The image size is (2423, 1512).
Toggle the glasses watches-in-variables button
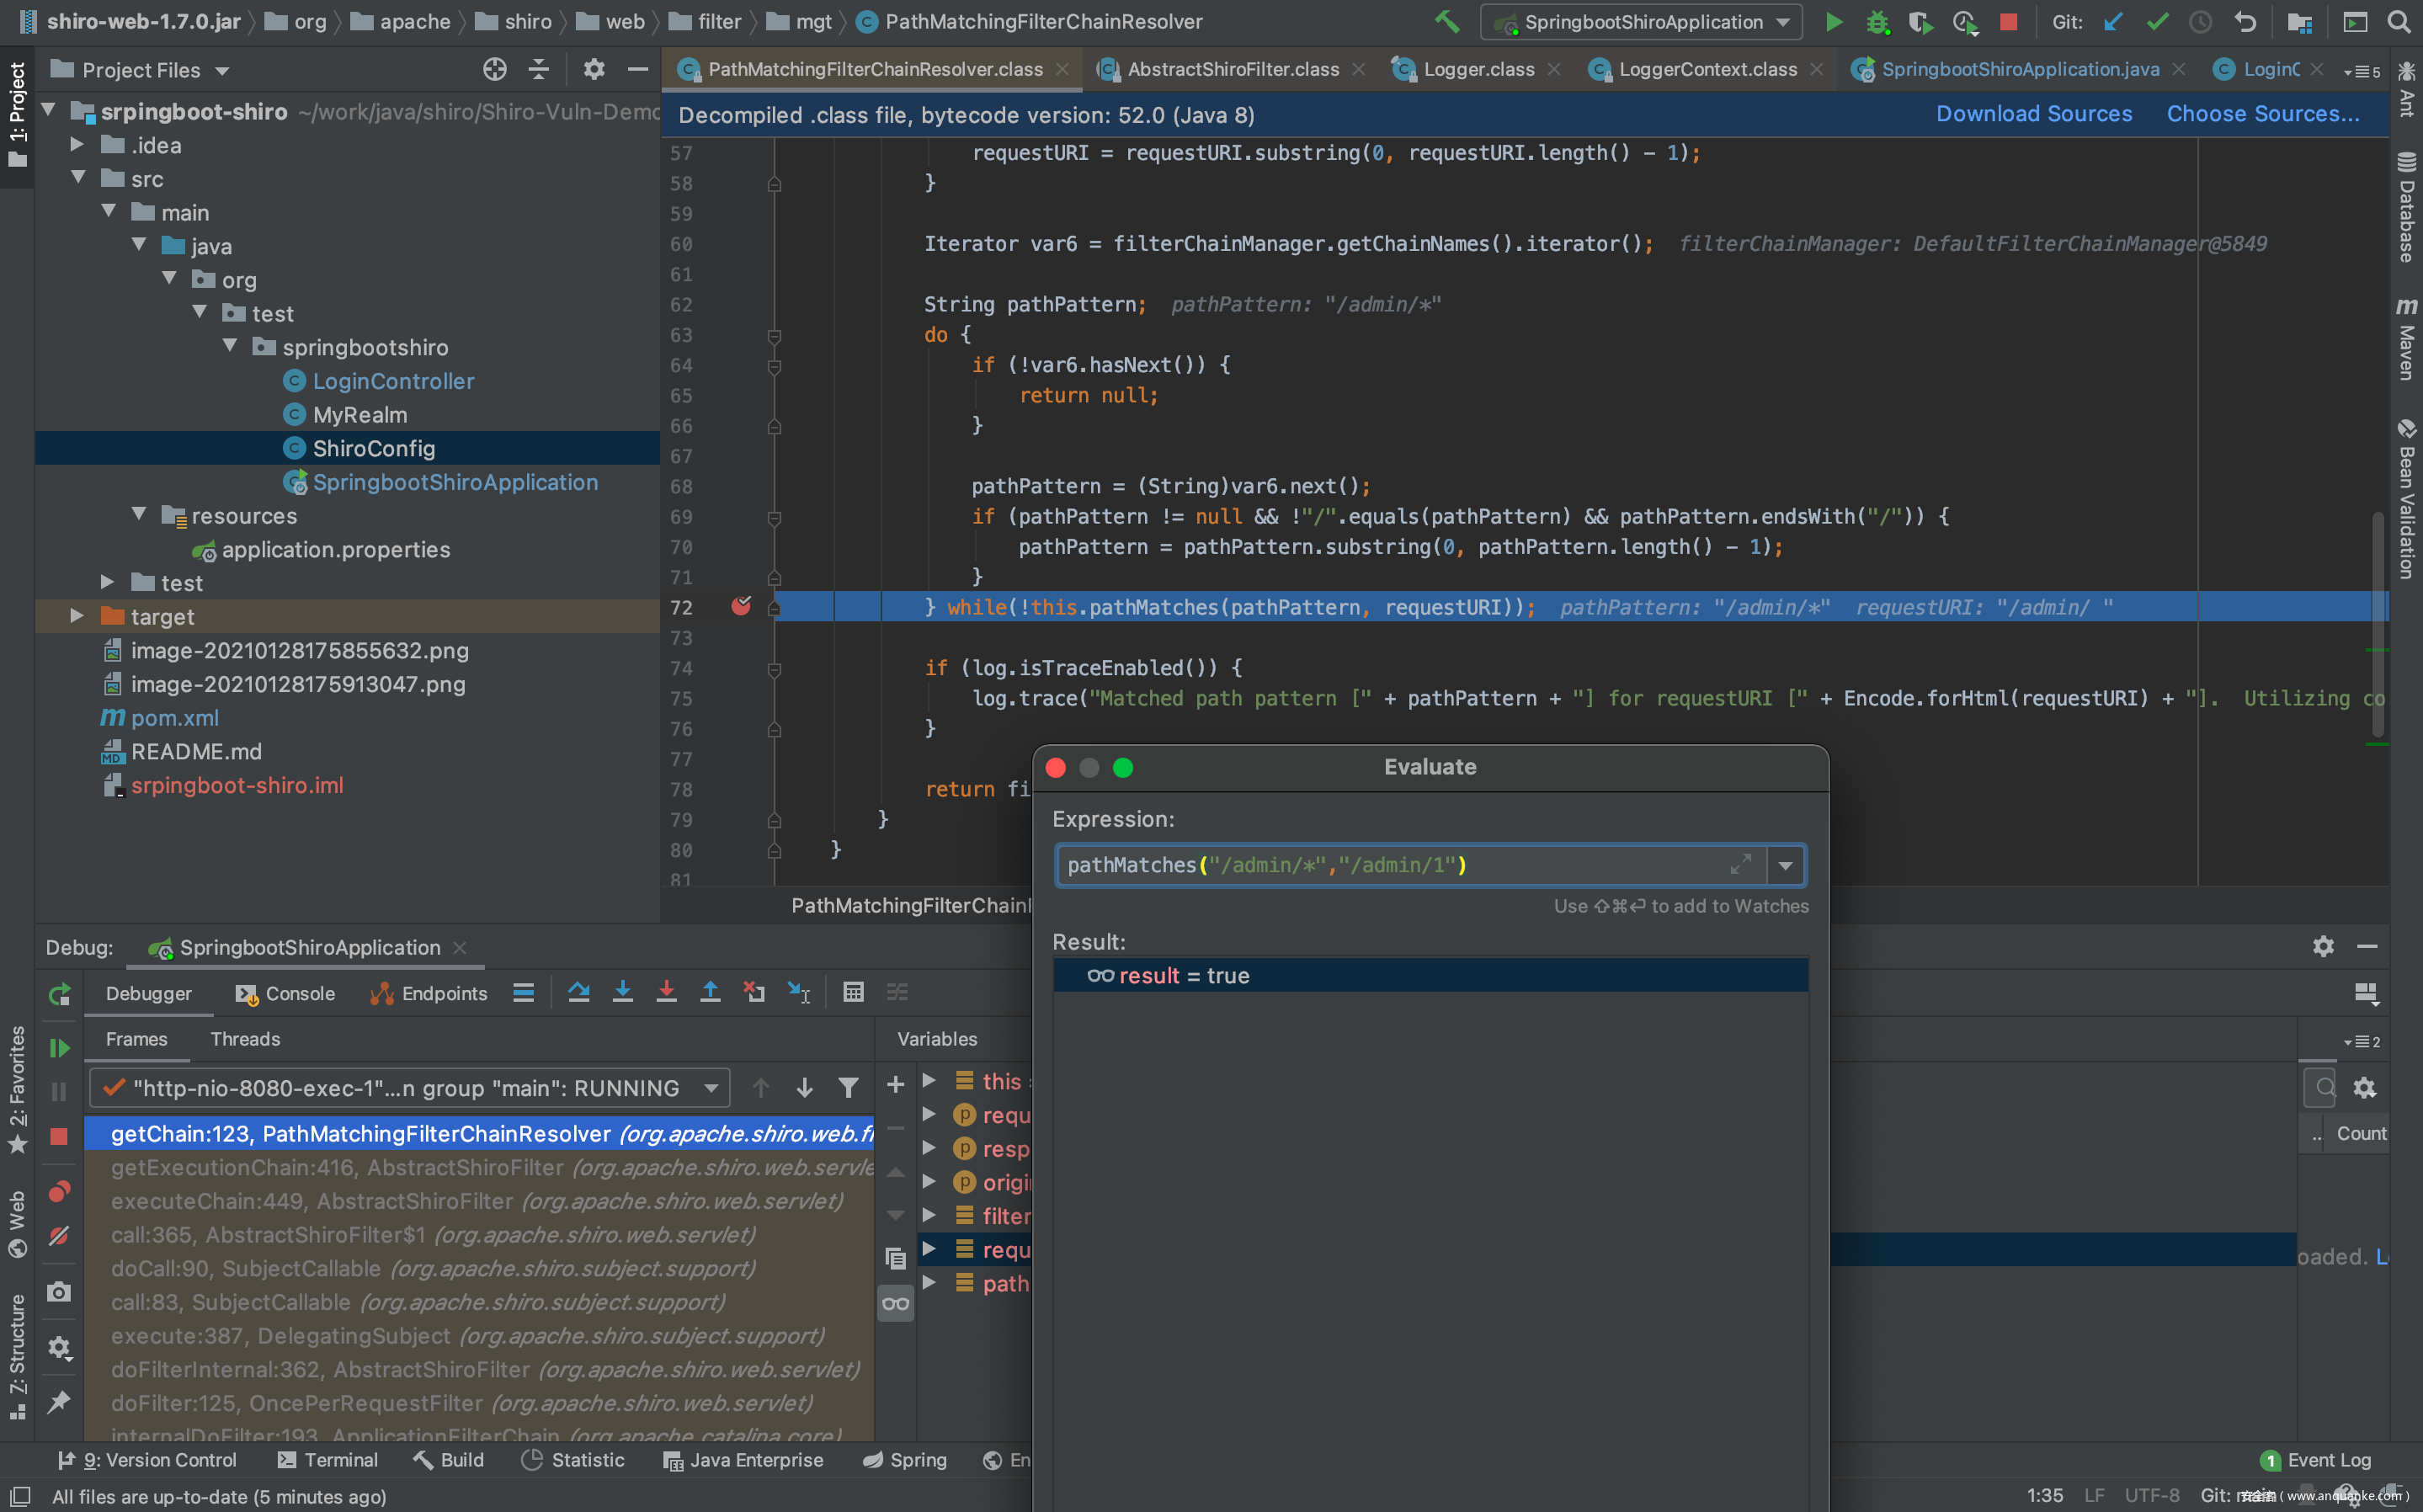[x=895, y=1303]
